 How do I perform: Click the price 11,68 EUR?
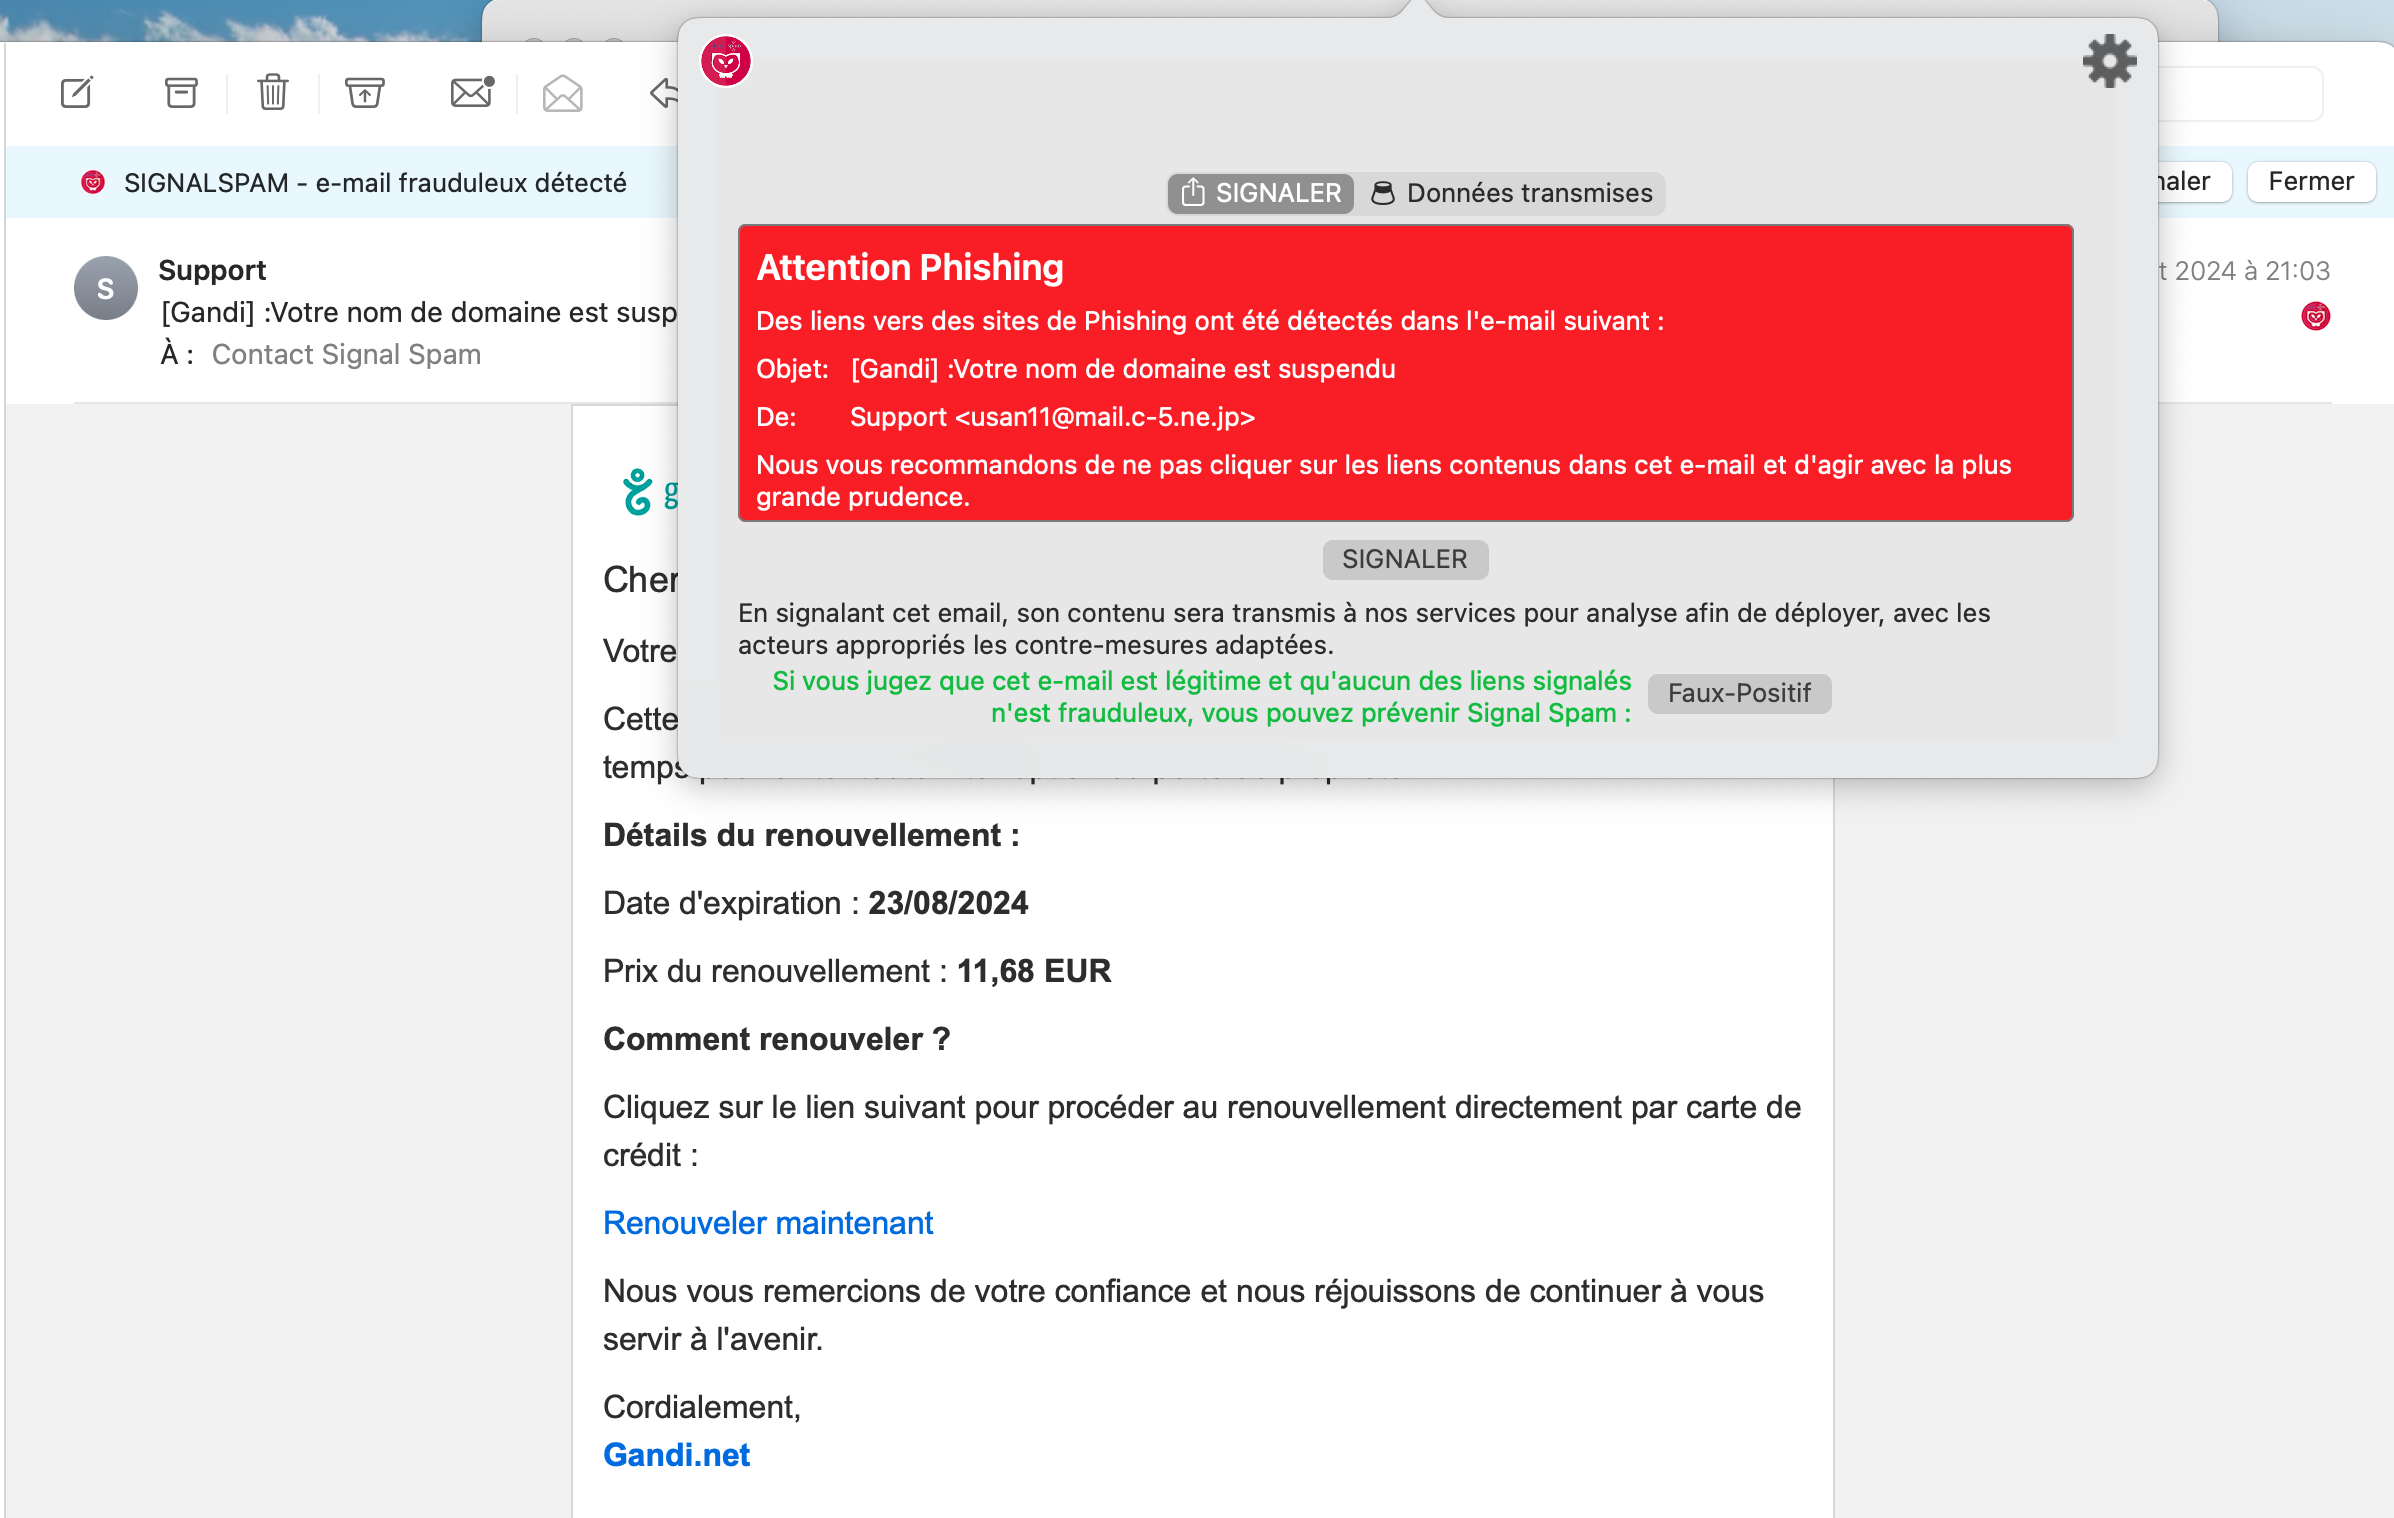coord(1034,971)
